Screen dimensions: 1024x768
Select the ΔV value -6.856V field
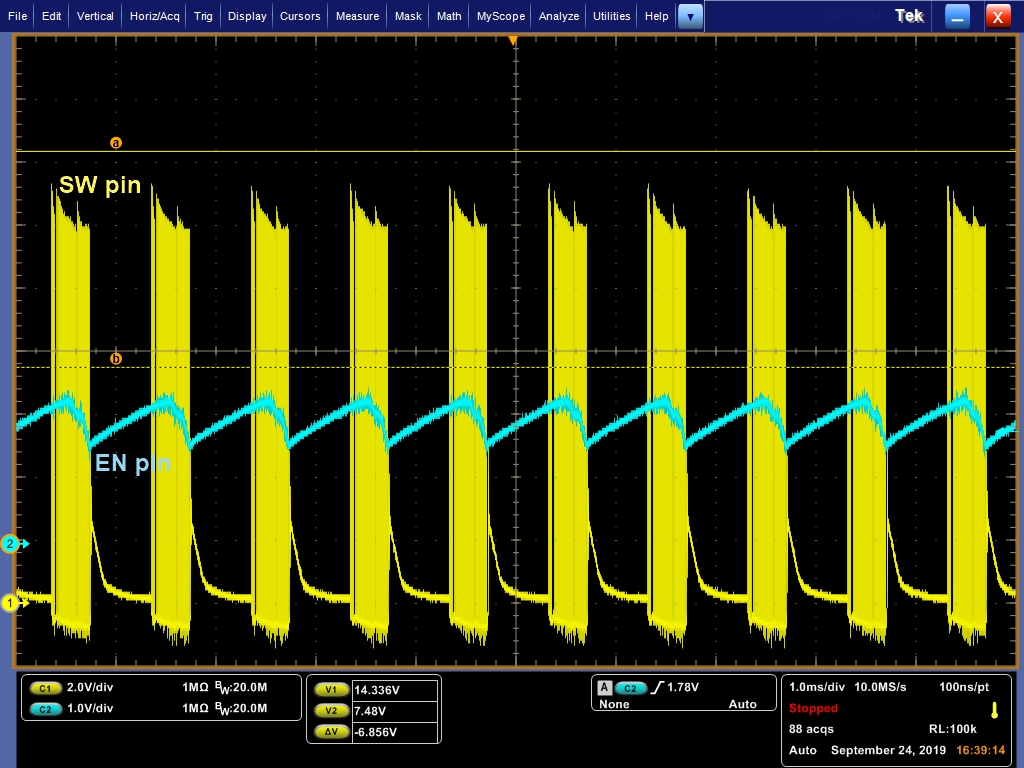pyautogui.click(x=394, y=732)
